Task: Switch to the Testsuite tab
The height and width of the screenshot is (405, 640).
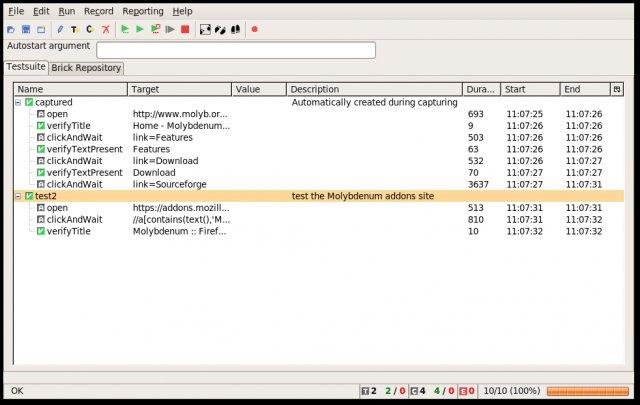Action: (26, 67)
